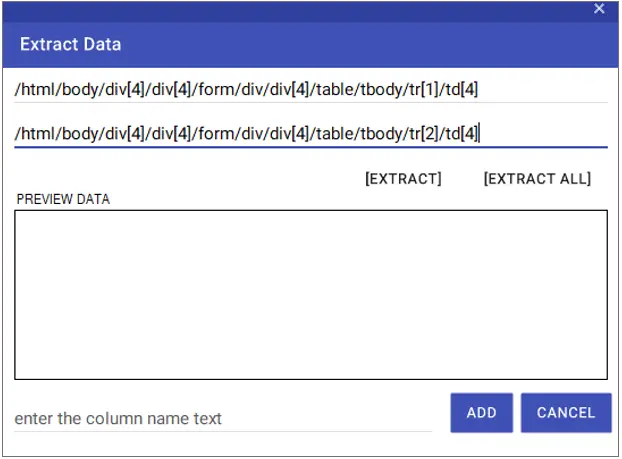Select the 'enter the column name text' placeholder
Screen dimensions: 622x459
[x=118, y=419]
